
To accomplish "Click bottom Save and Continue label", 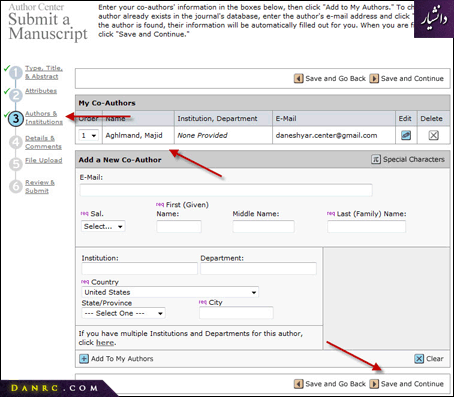I will point(412,384).
